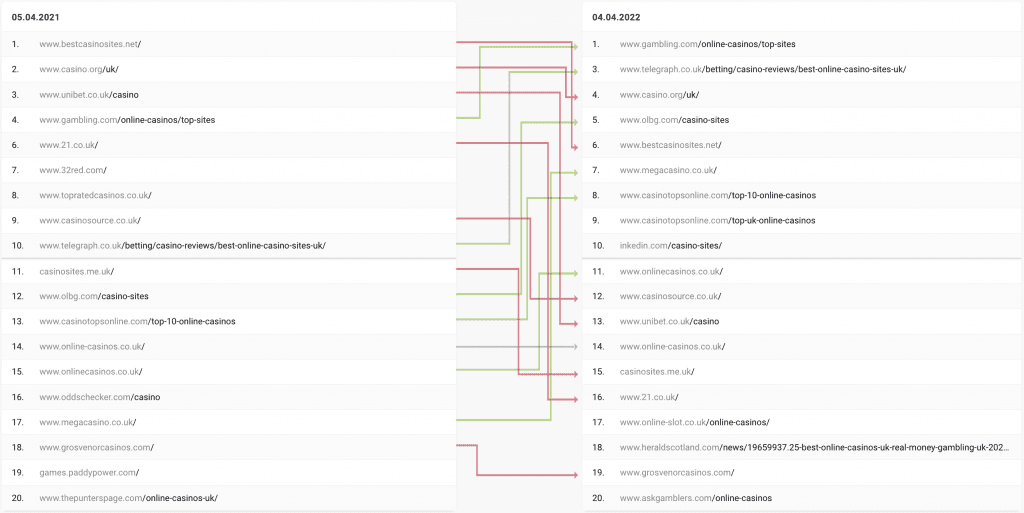Select games.paddypower.com row

229,473
